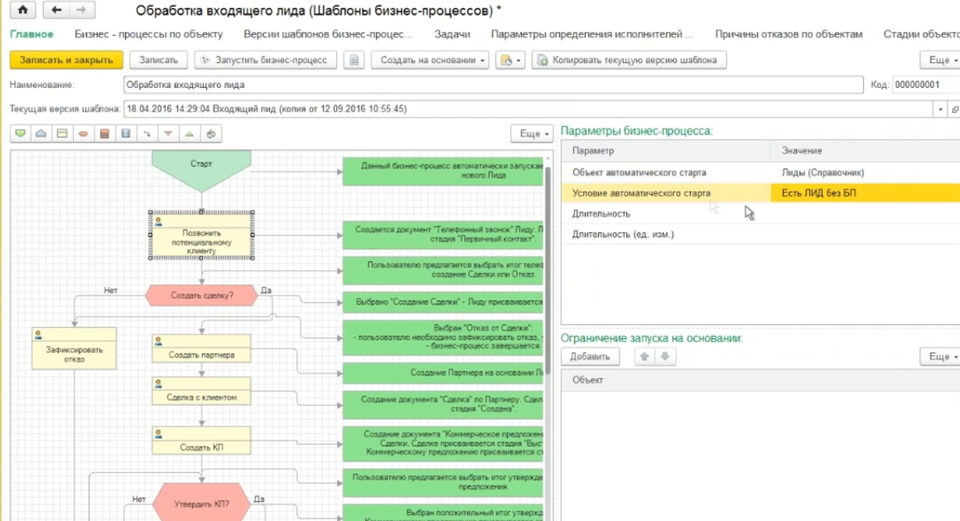Viewport: 960px width, 521px height.
Task: Insert a red choice-switch shape
Action: point(105,133)
